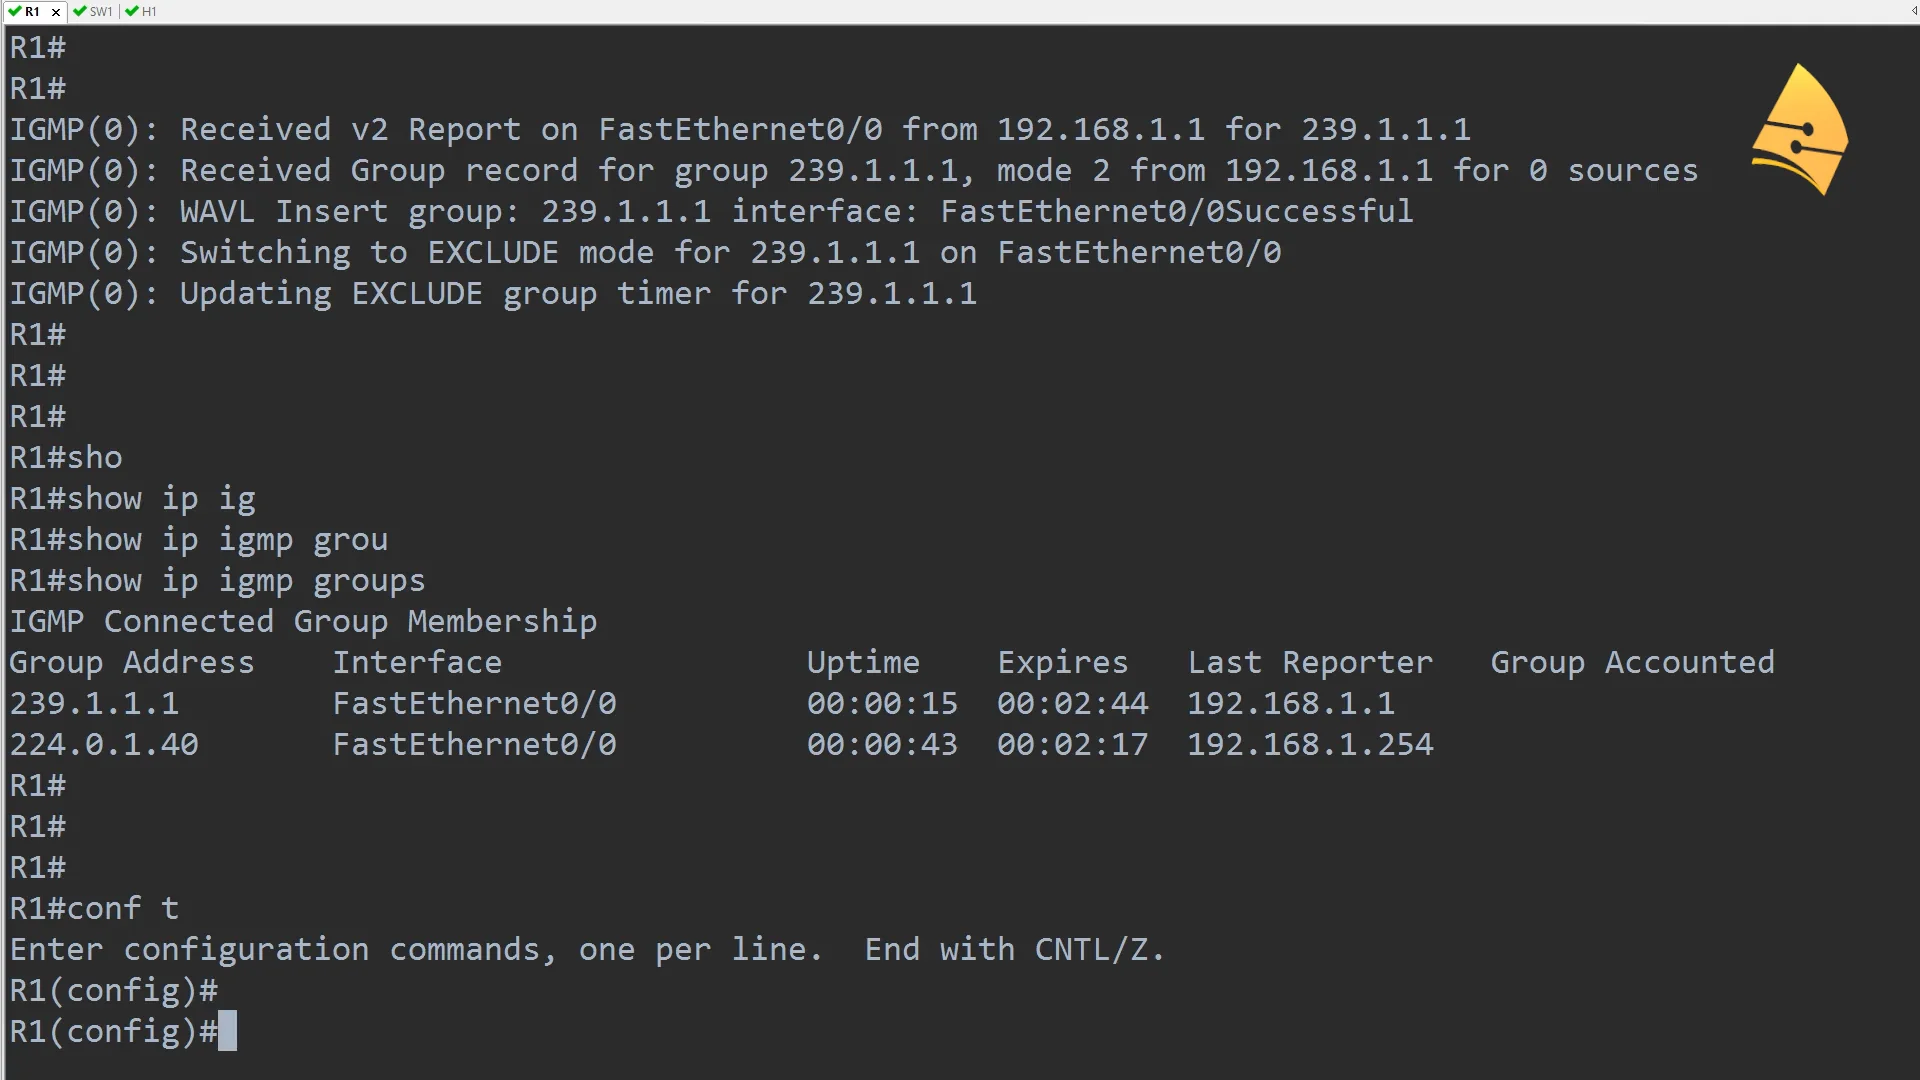Click the green checkmark on the R1 tab
The height and width of the screenshot is (1080, 1920).
point(14,12)
